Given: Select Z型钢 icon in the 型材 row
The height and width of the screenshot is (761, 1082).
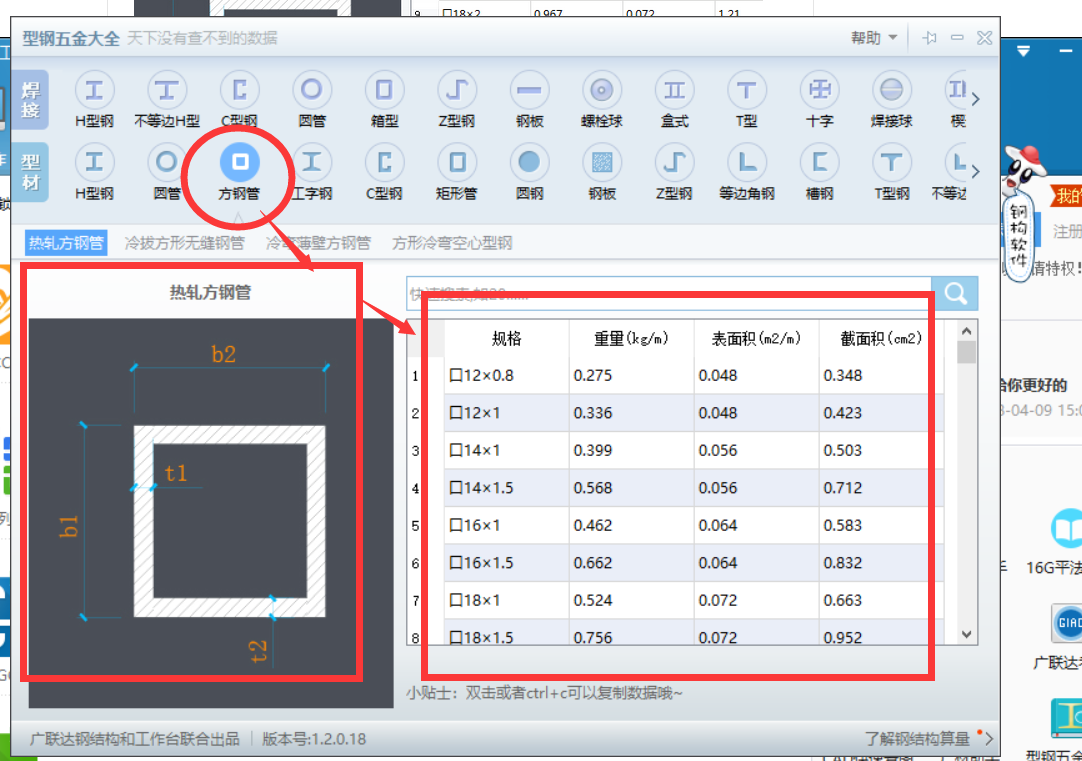Looking at the screenshot, I should 674,163.
